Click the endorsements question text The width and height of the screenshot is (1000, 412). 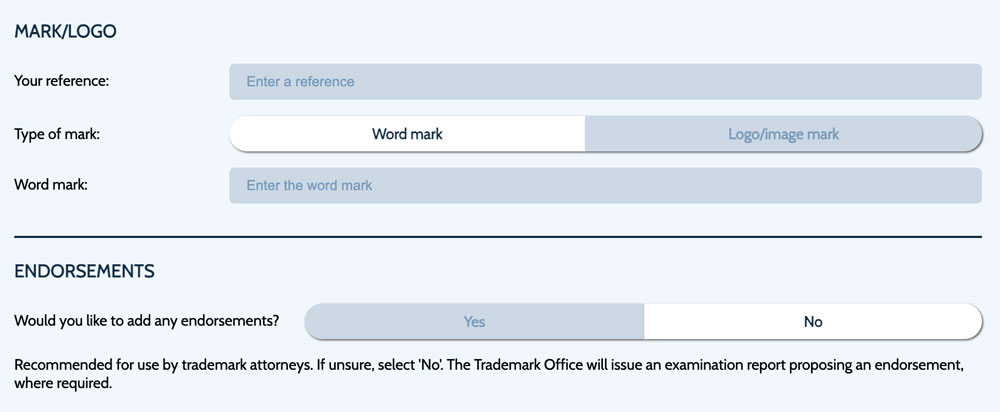pos(146,322)
